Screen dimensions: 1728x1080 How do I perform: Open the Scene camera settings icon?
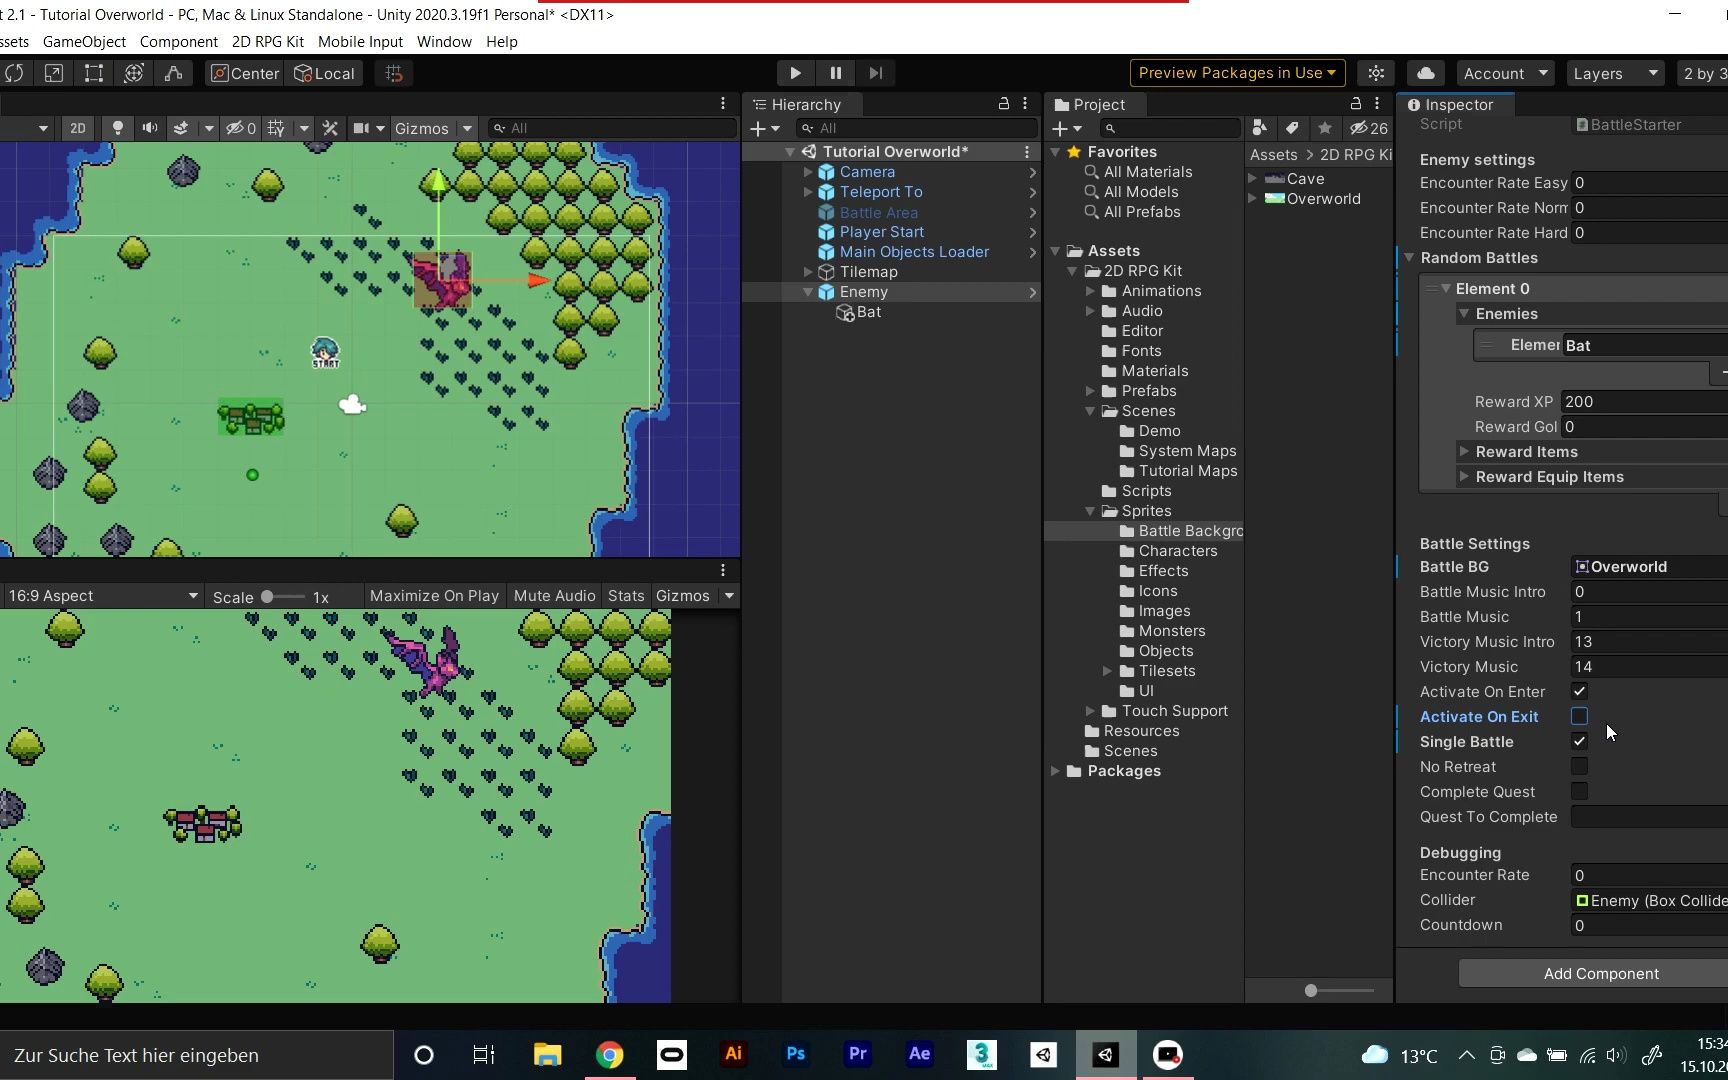(362, 128)
